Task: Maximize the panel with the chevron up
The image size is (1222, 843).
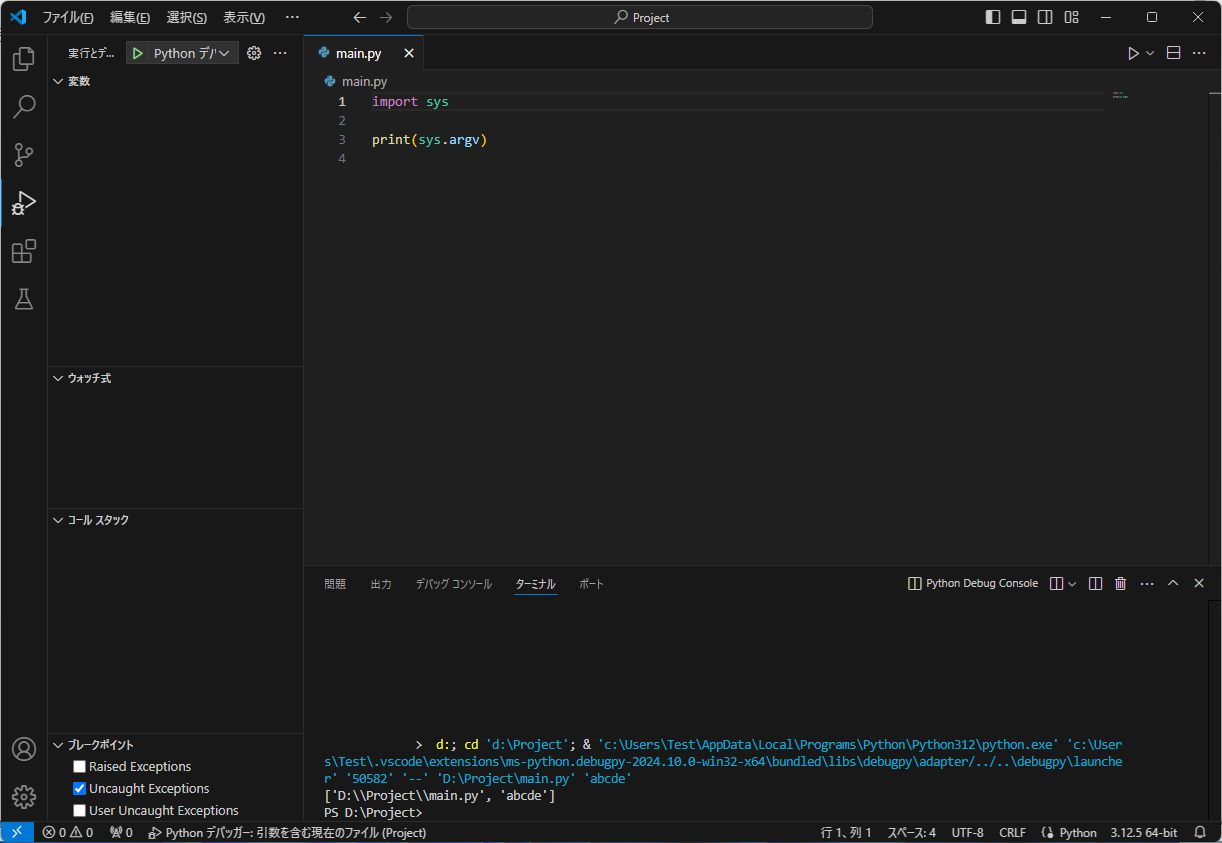Action: point(1173,583)
